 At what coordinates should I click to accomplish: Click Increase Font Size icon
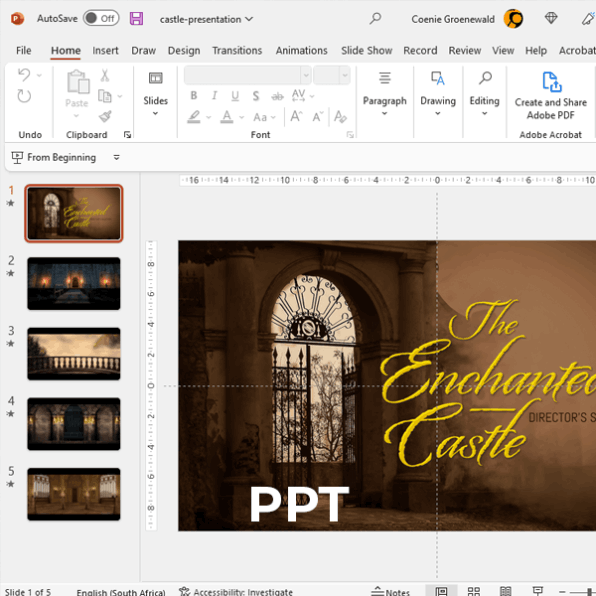tap(296, 116)
